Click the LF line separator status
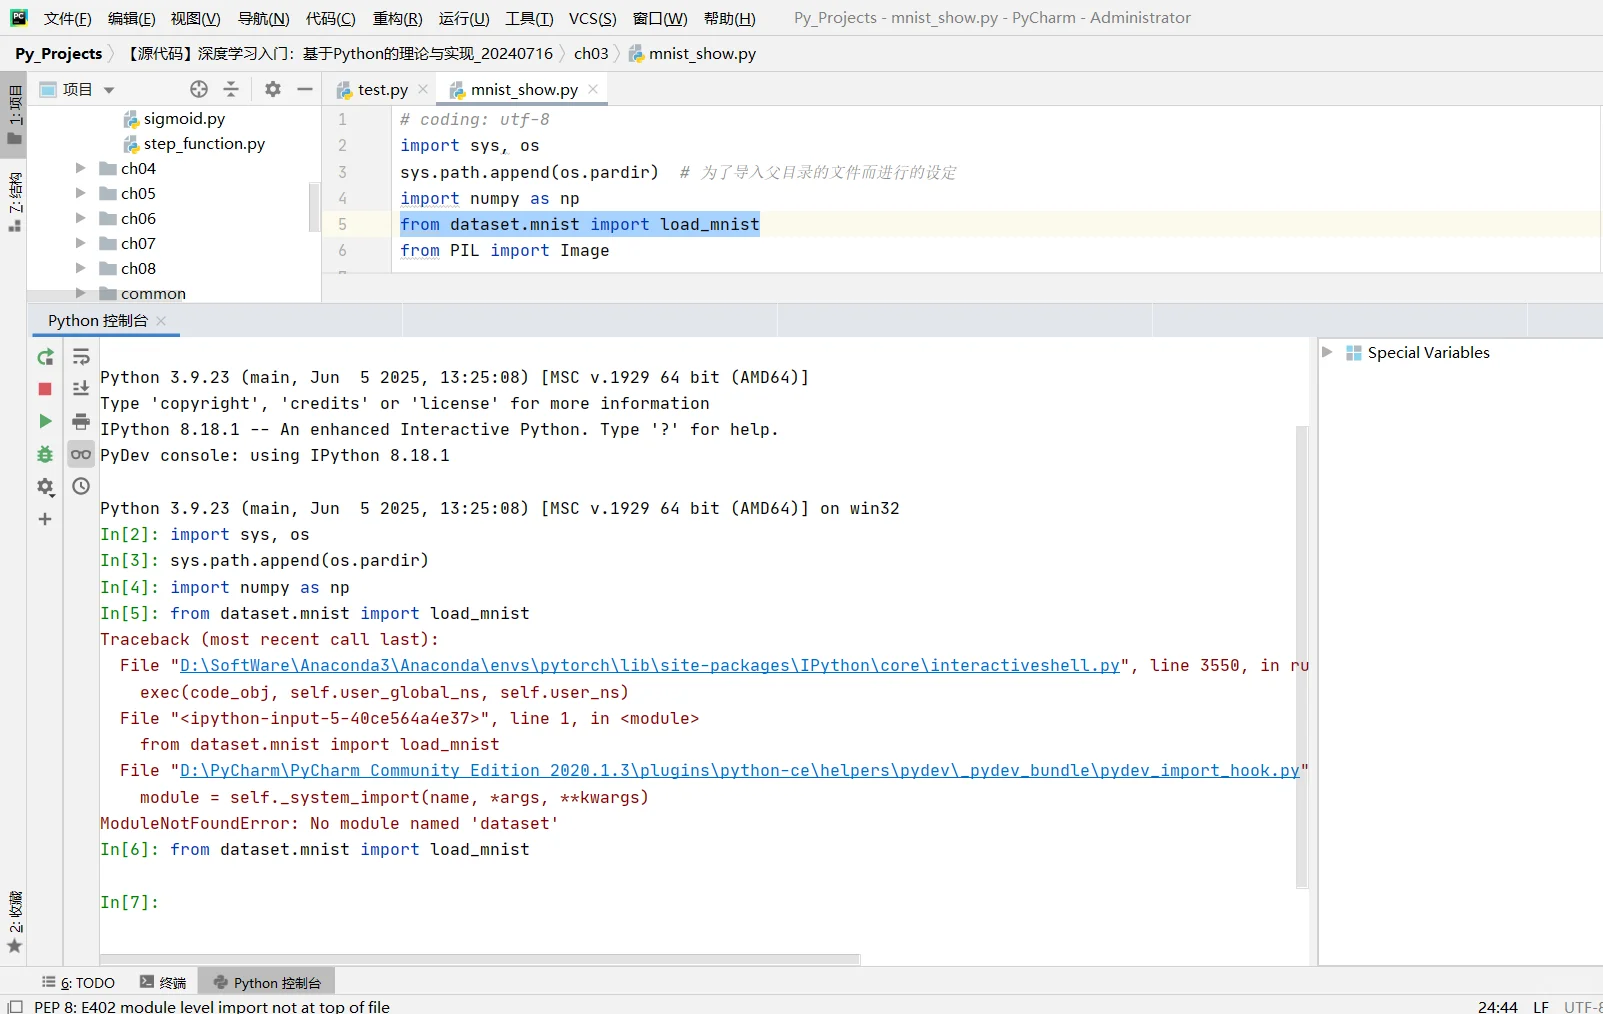Image resolution: width=1603 pixels, height=1014 pixels. [1541, 1006]
